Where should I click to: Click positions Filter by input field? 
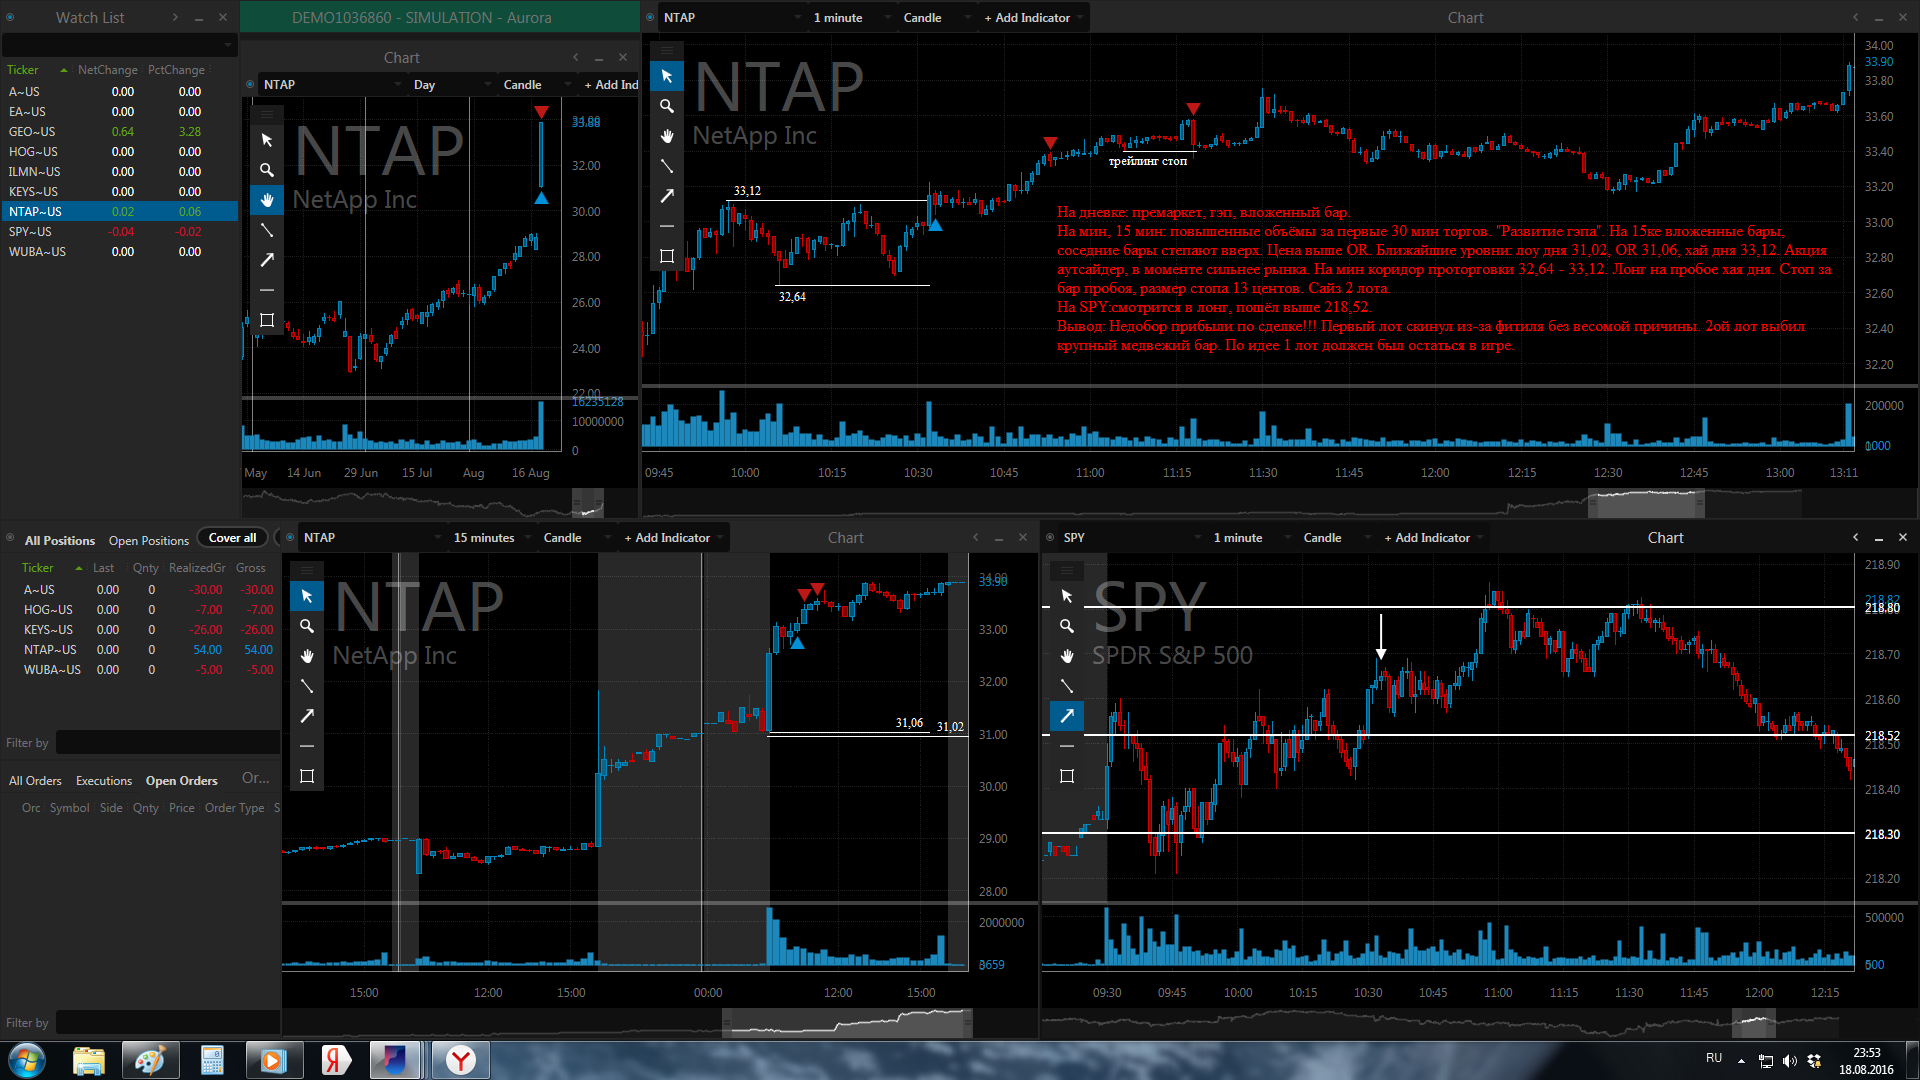click(168, 742)
